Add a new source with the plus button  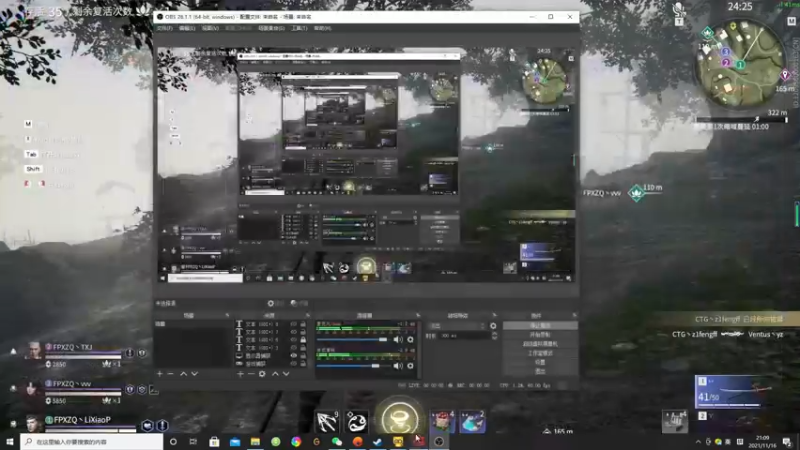click(240, 374)
